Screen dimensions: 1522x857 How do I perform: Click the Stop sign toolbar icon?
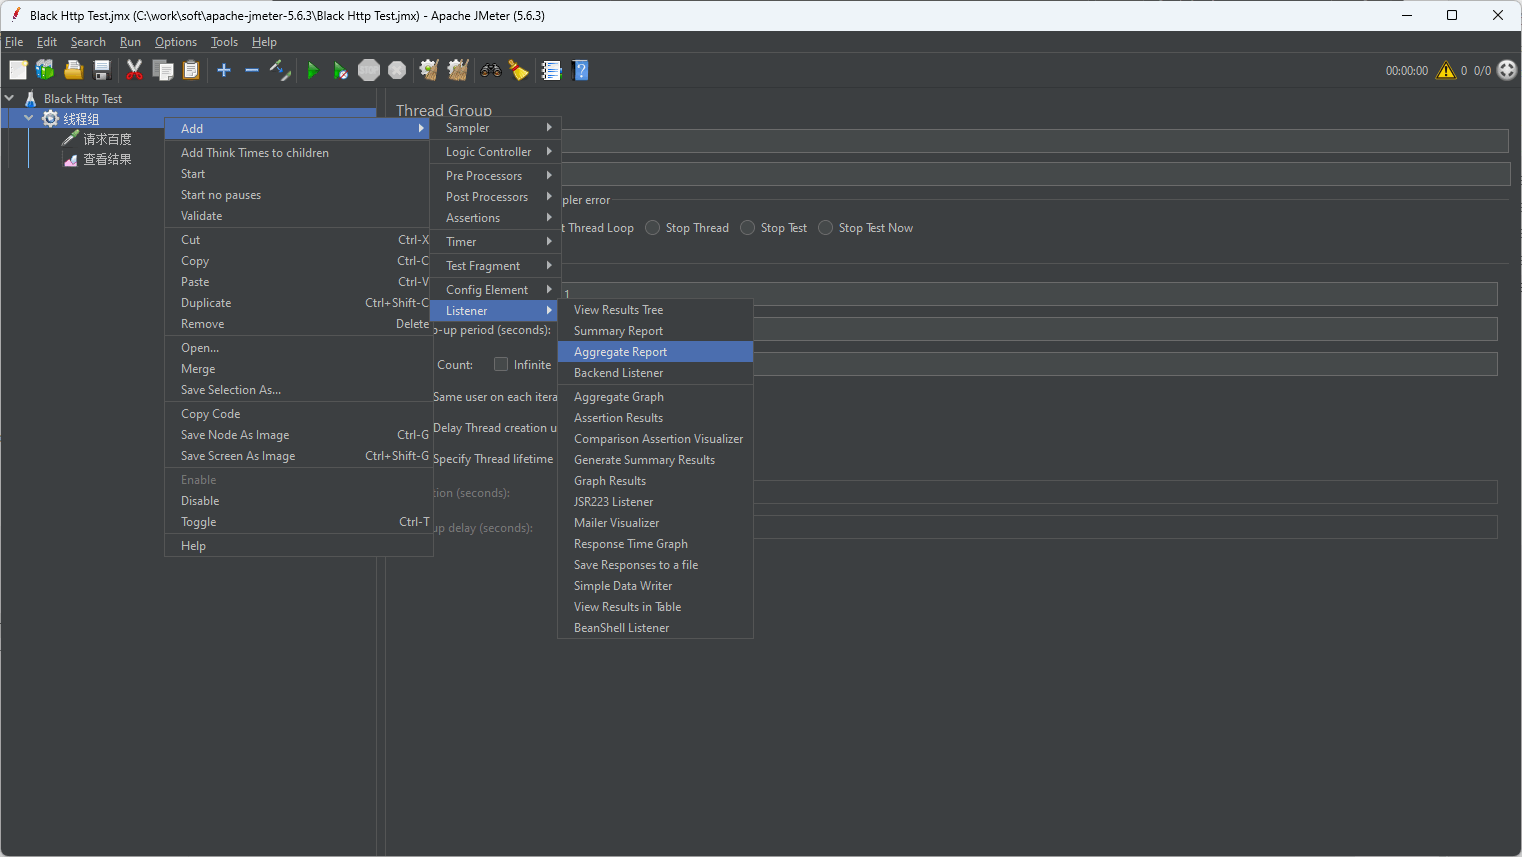click(369, 70)
